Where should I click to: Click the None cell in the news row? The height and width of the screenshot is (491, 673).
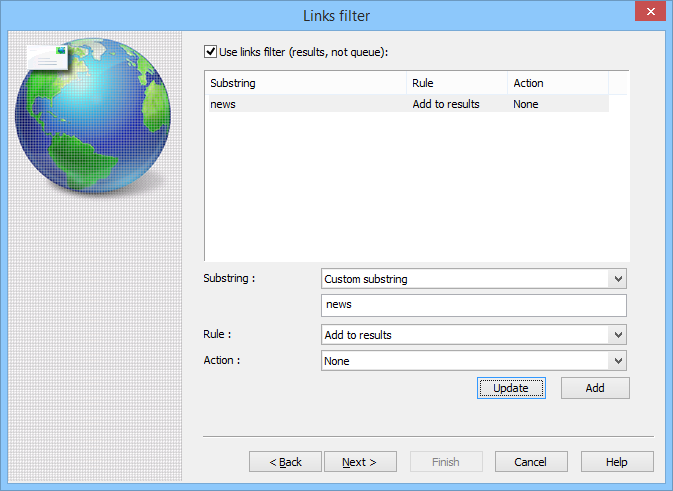(526, 104)
